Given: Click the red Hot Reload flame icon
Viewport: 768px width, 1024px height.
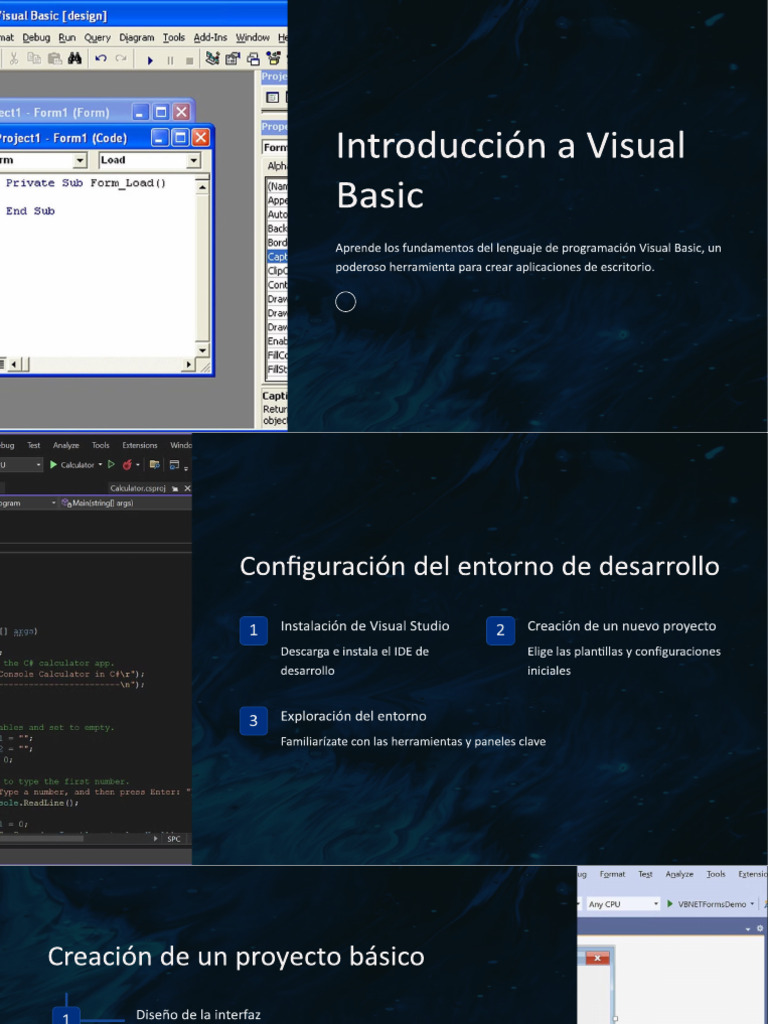Looking at the screenshot, I should (127, 465).
